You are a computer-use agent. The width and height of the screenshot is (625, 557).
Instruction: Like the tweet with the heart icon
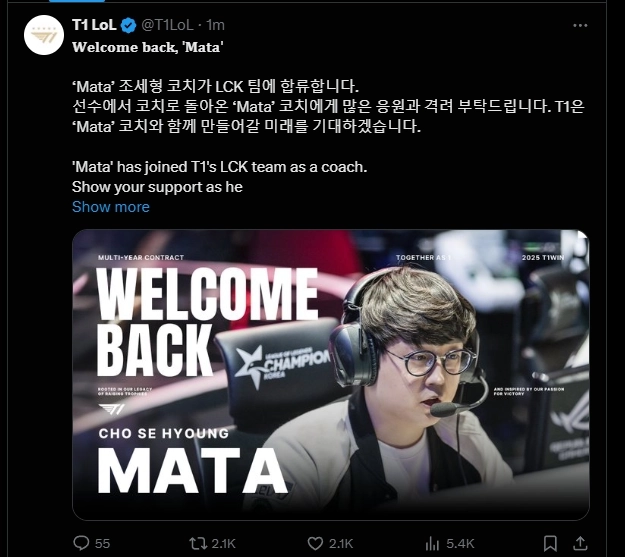(315, 543)
